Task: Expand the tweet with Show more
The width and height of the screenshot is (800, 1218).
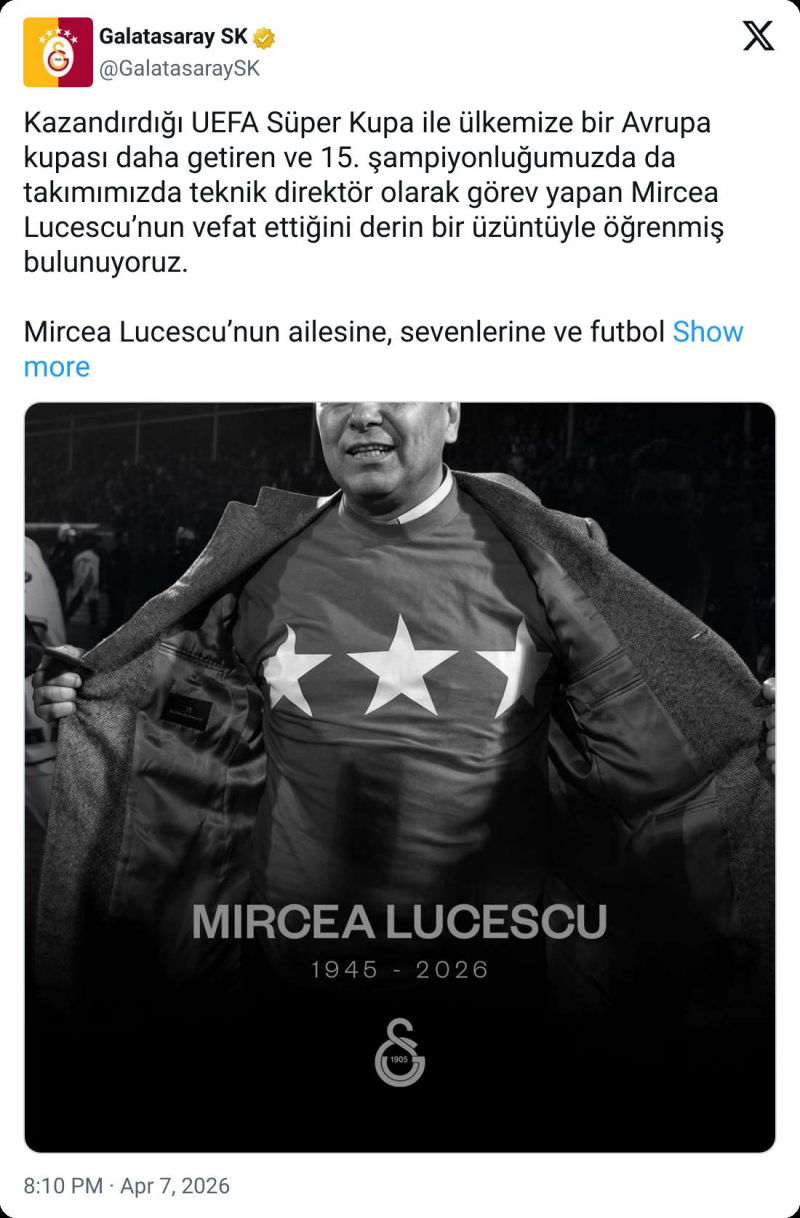Action: coord(383,349)
